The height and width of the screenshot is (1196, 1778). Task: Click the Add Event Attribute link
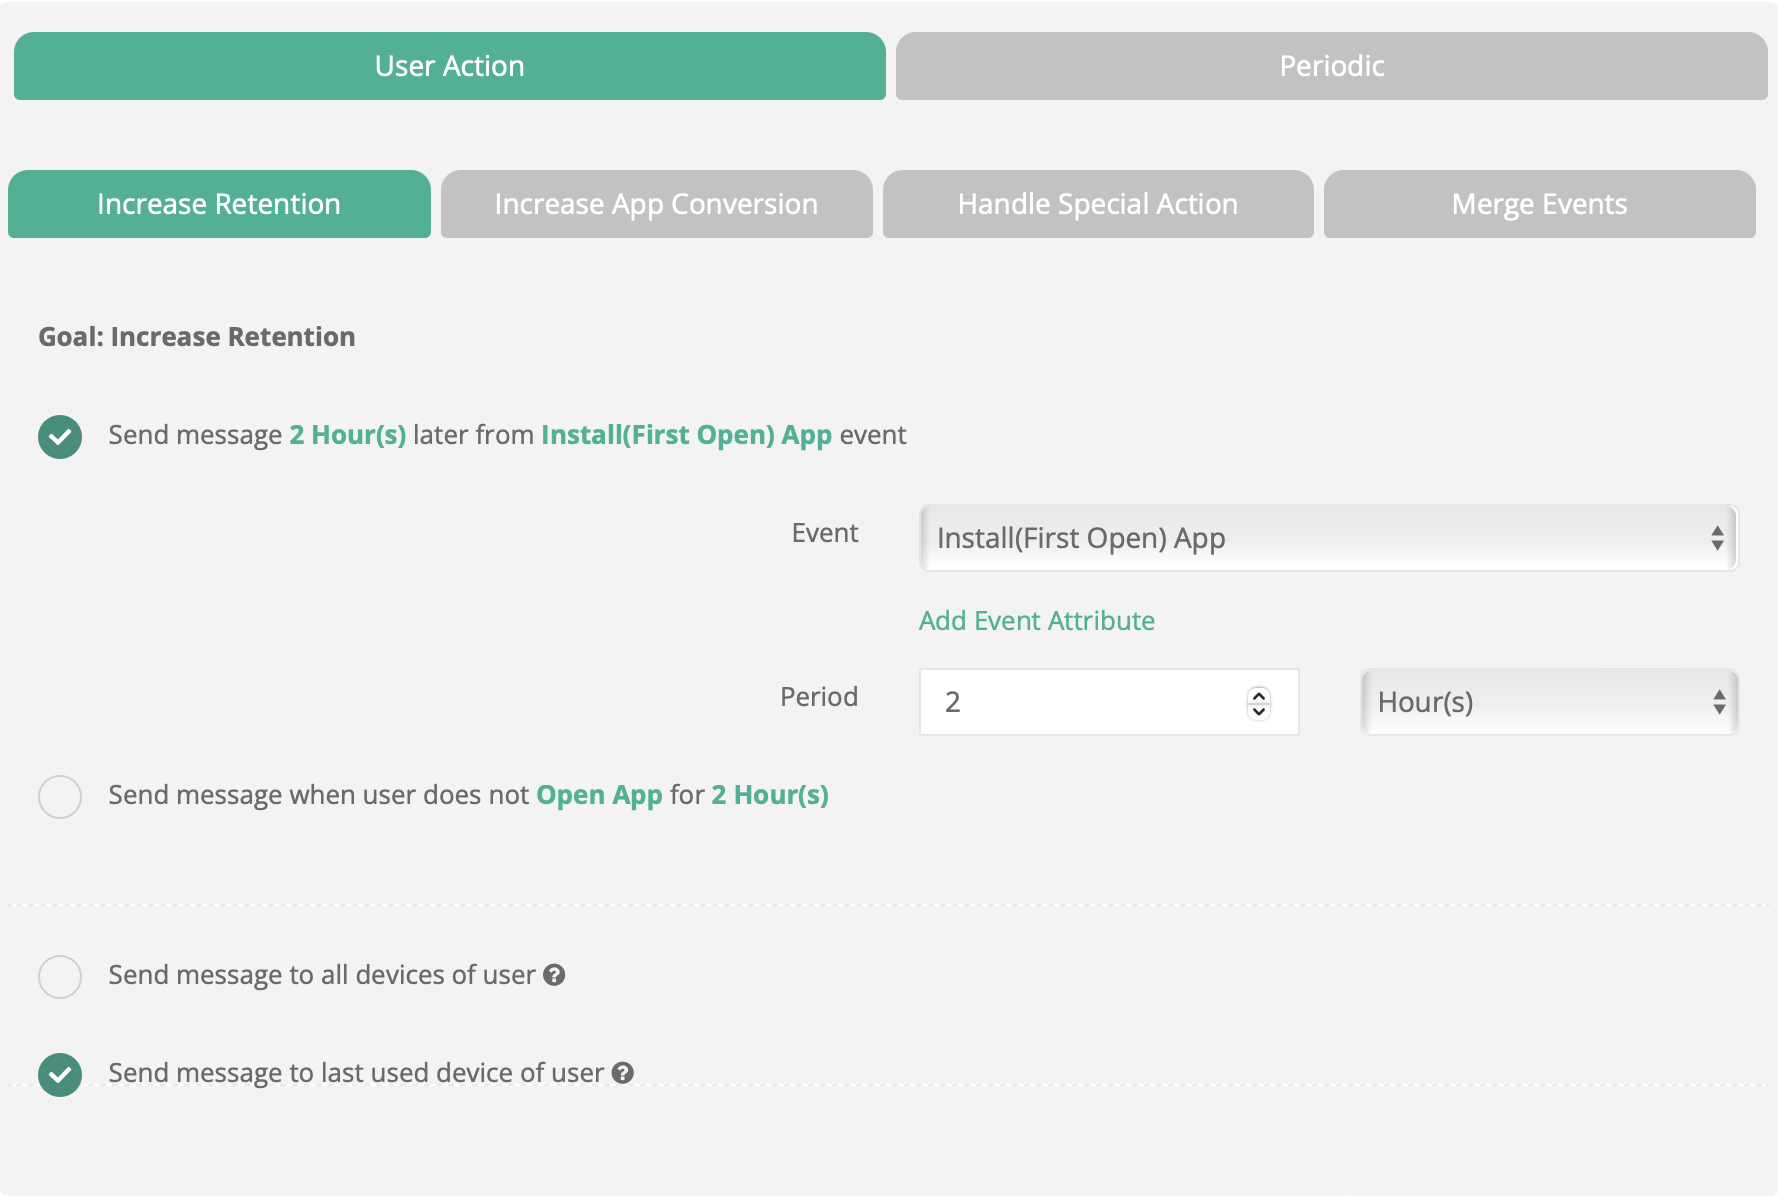[x=1036, y=621]
